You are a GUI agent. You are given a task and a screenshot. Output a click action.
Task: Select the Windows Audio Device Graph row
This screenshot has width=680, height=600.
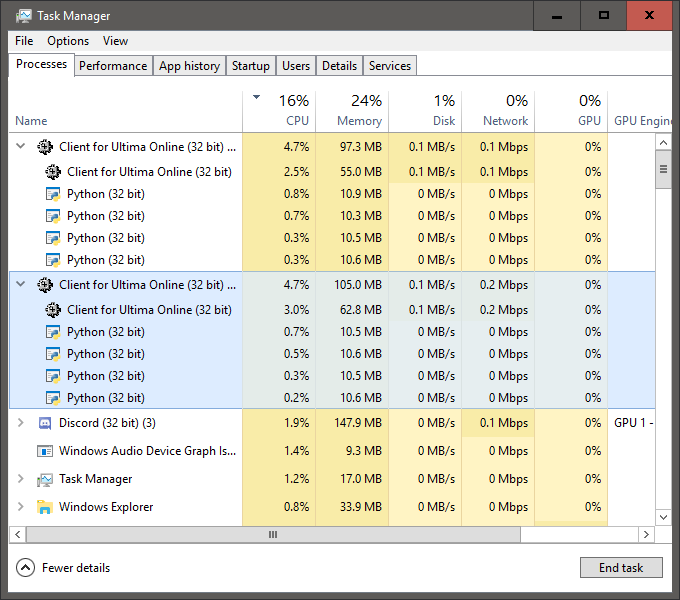(332, 451)
